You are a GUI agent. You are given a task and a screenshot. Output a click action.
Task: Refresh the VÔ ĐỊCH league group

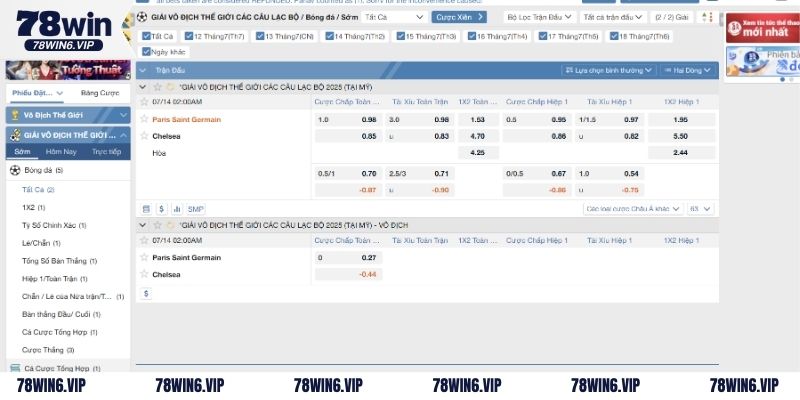[x=170, y=225]
